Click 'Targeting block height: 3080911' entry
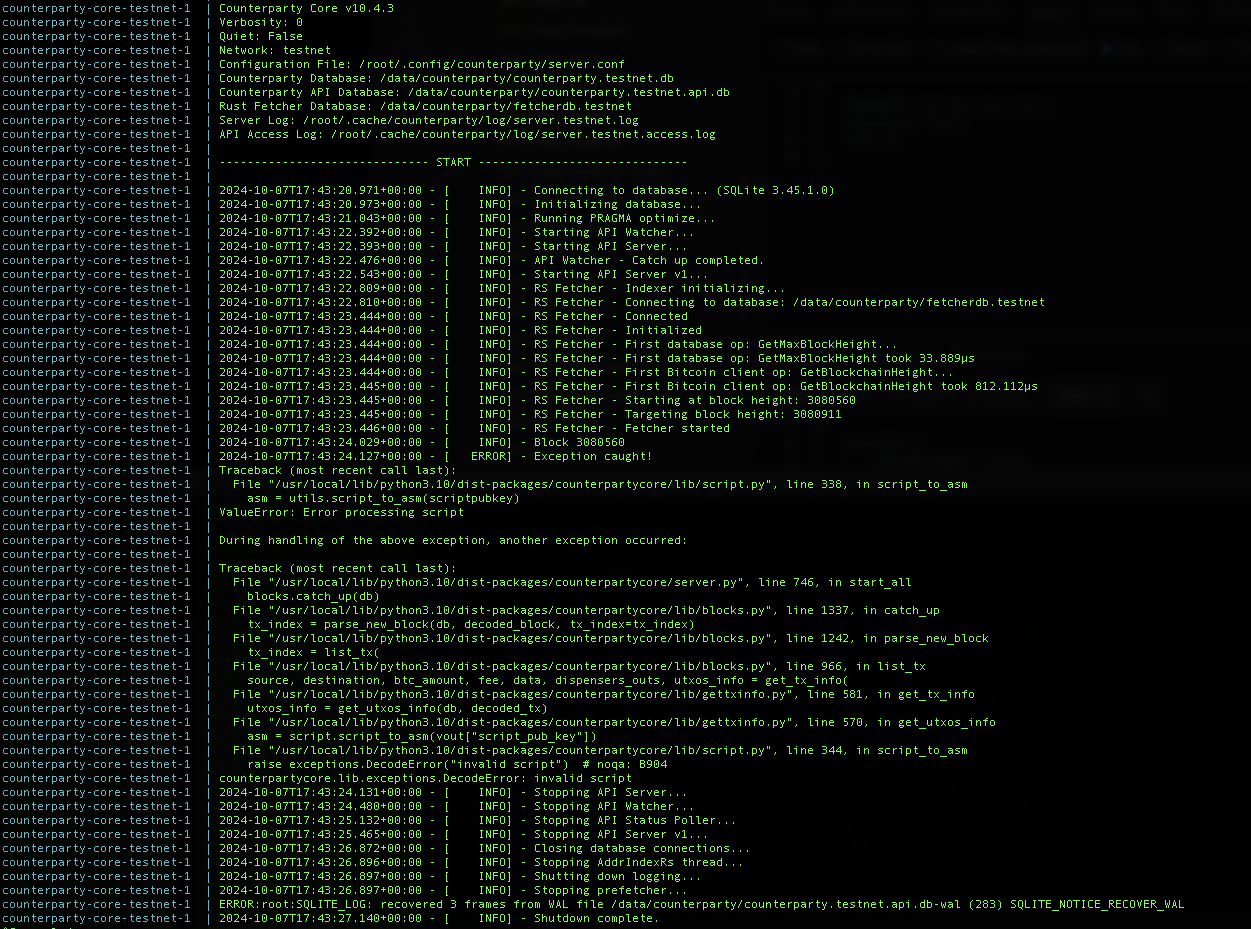Screen dimensions: 1251x929 (530, 414)
